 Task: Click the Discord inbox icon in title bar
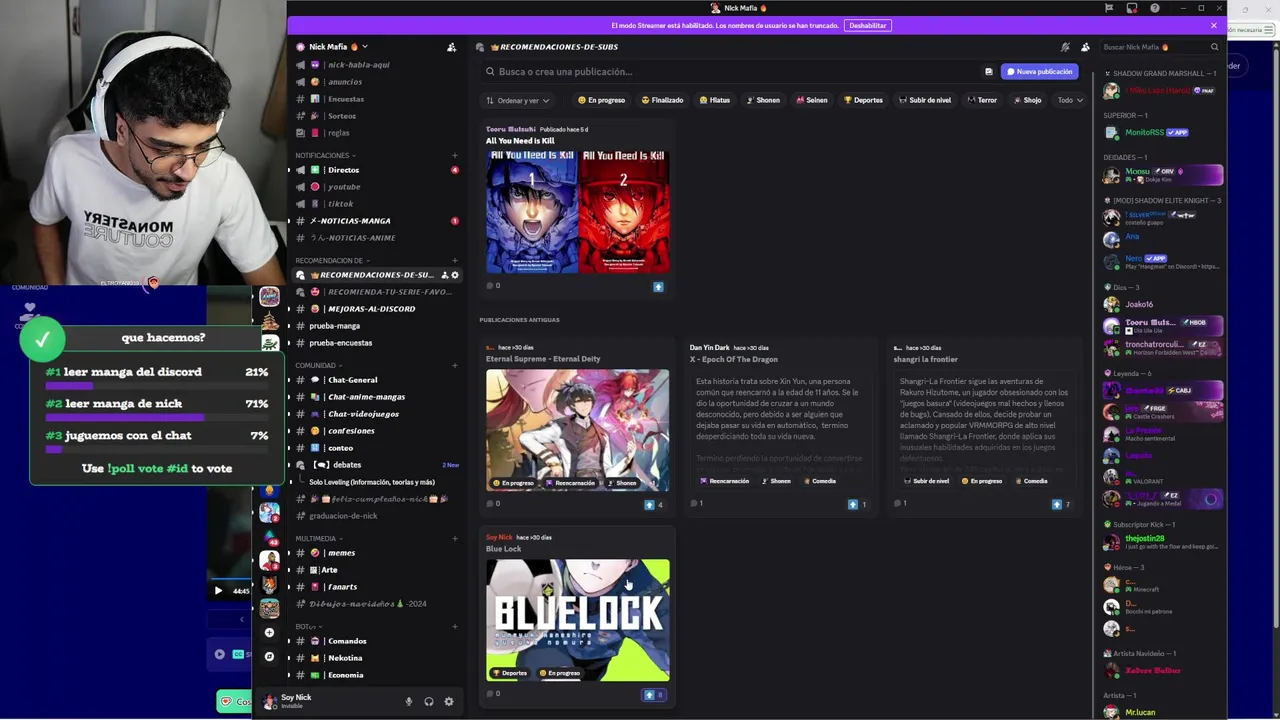coord(1132,8)
